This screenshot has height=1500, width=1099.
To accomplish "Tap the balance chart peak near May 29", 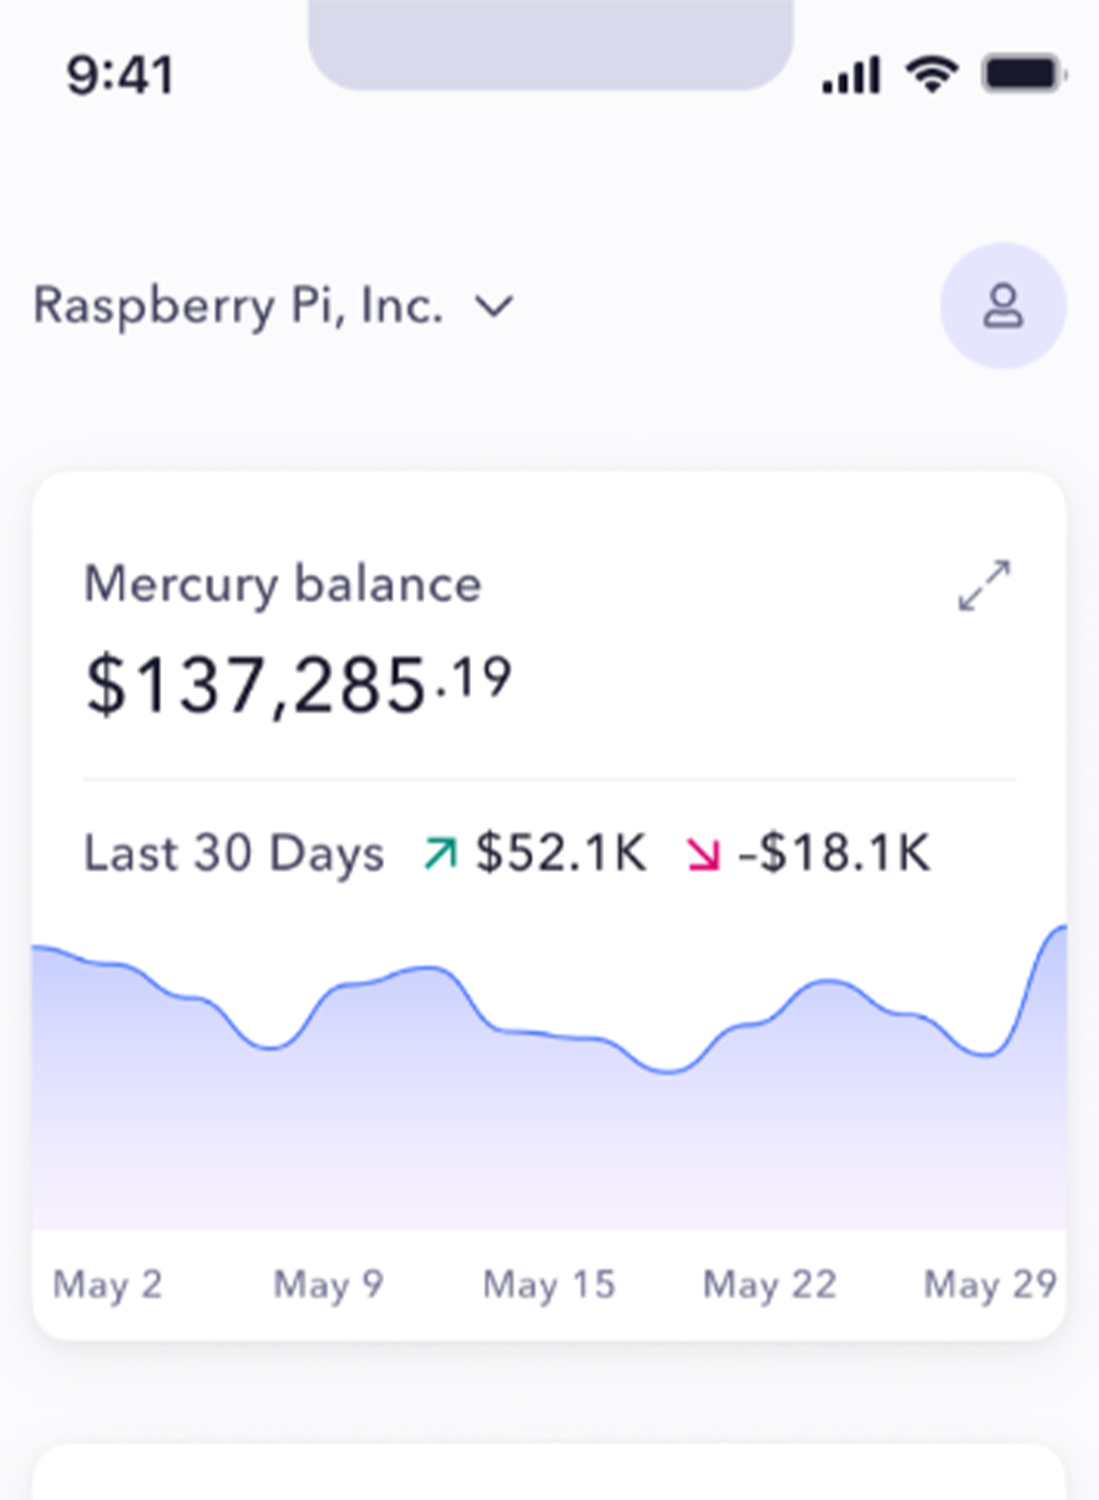I will tap(1058, 932).
